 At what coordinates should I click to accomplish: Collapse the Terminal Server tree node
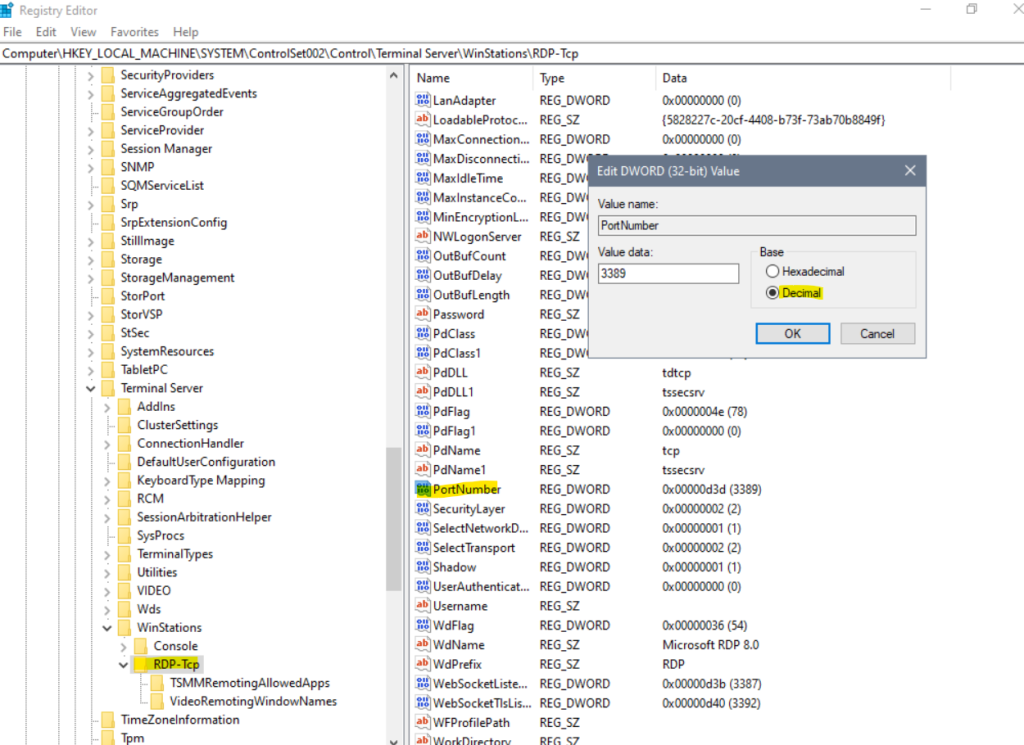[91, 388]
